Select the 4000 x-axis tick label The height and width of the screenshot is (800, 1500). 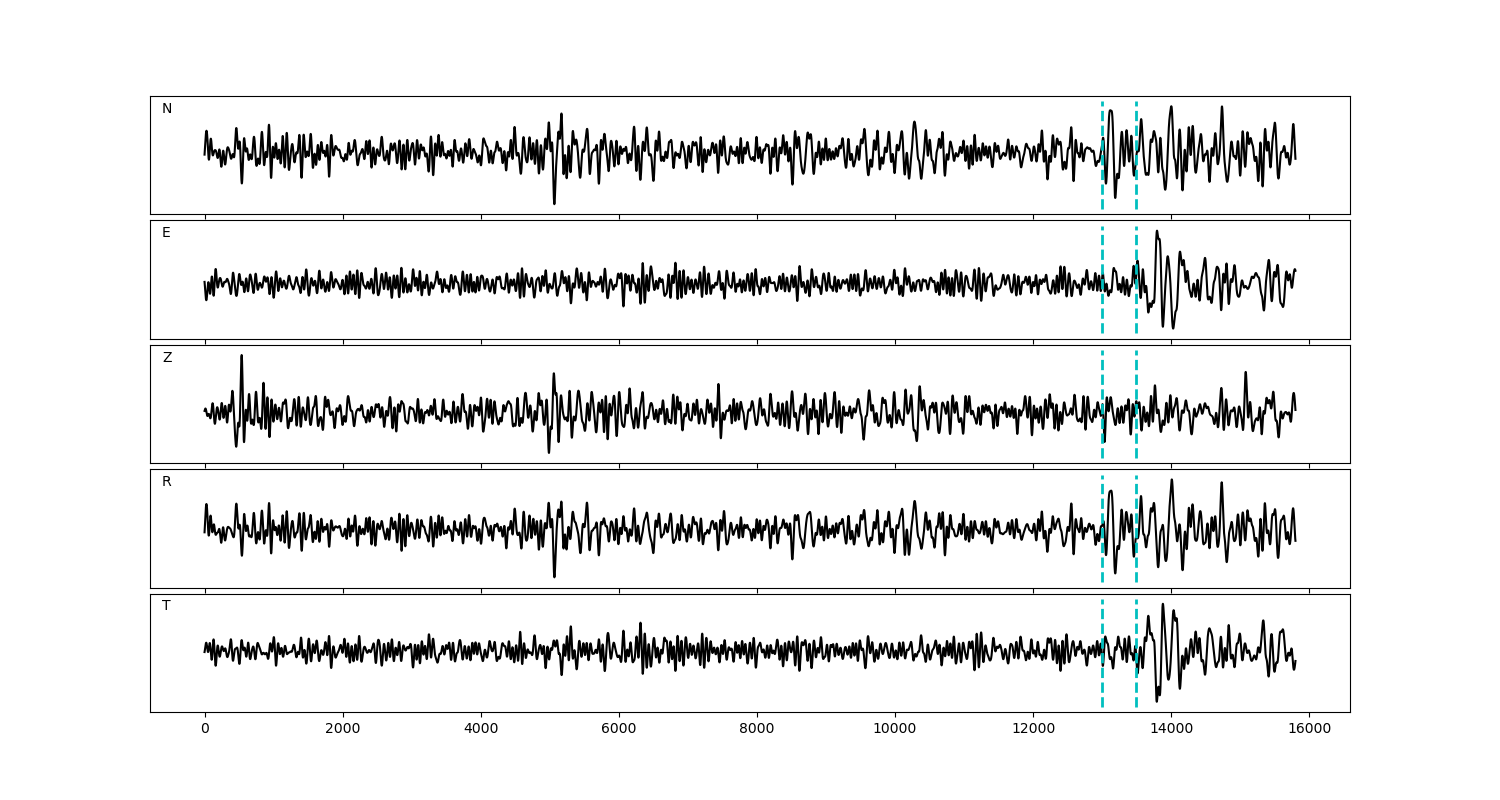[481, 730]
